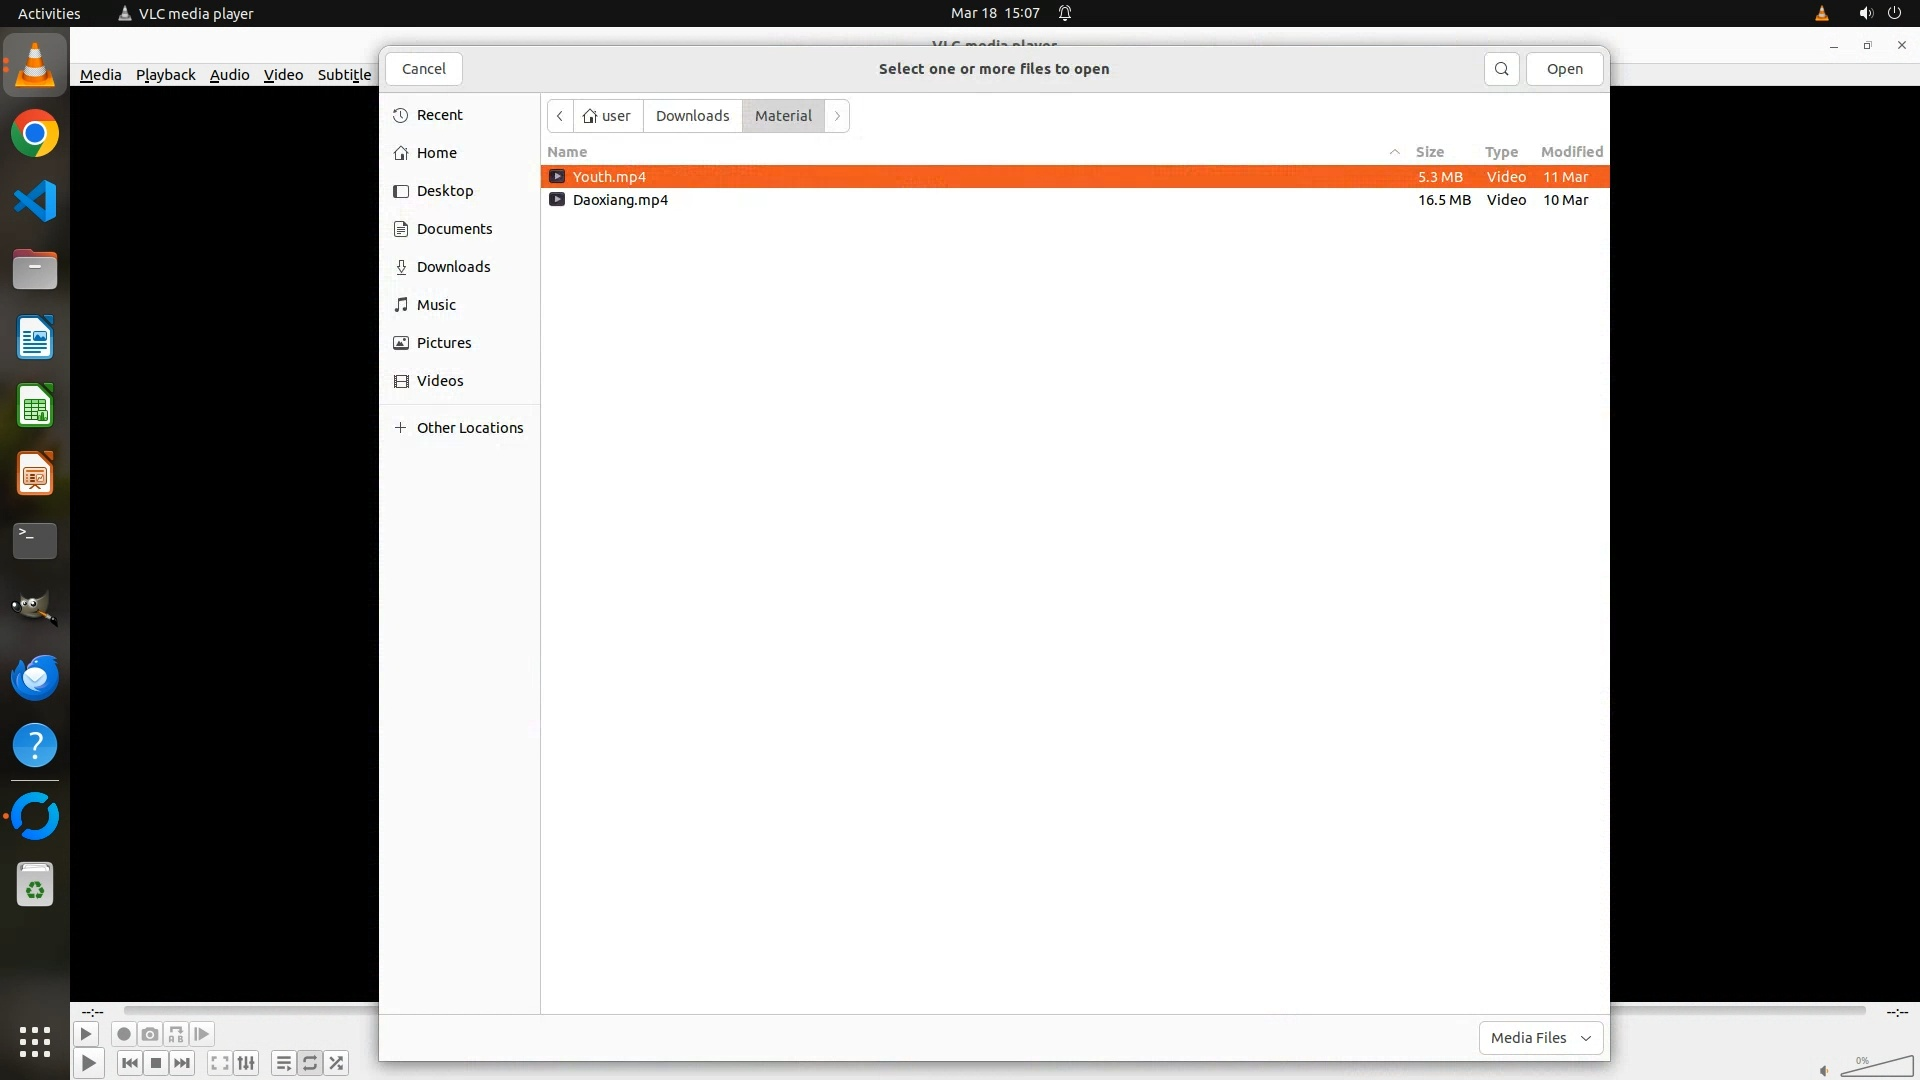Toggle the playlist view button
1920x1080 pixels.
(284, 1063)
